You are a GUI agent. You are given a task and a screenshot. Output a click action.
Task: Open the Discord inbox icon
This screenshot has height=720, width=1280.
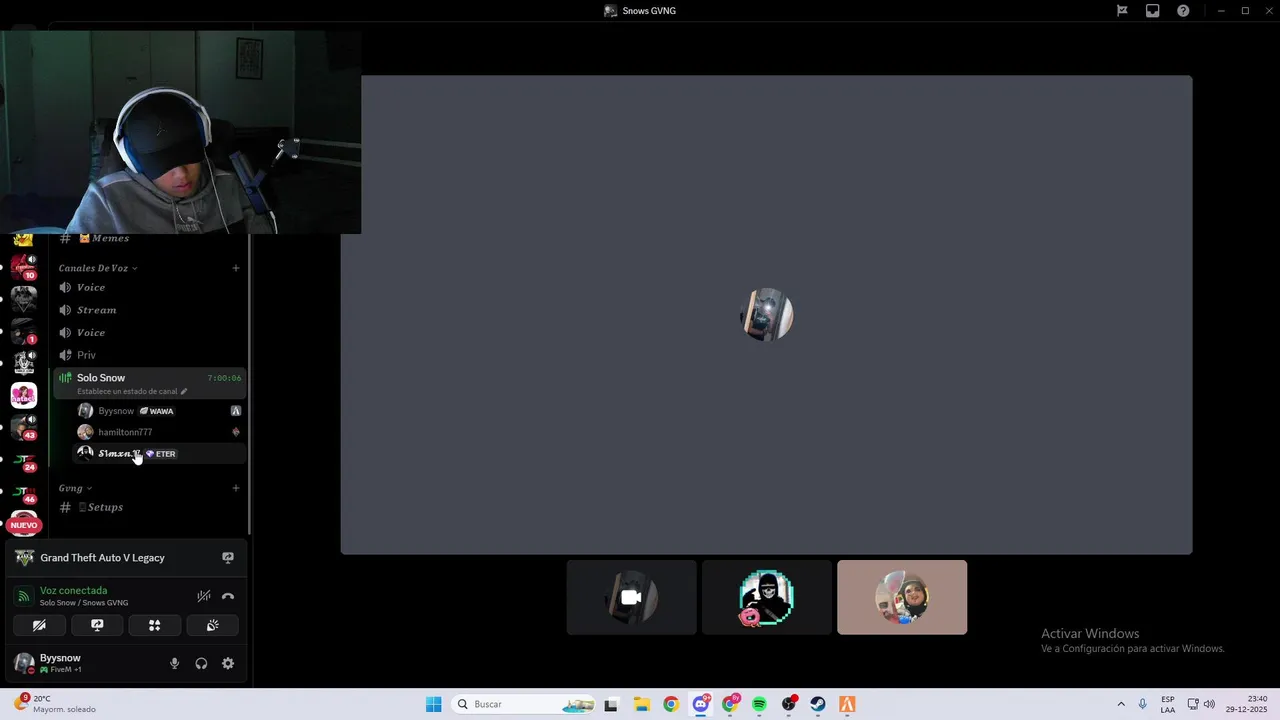coord(1153,11)
